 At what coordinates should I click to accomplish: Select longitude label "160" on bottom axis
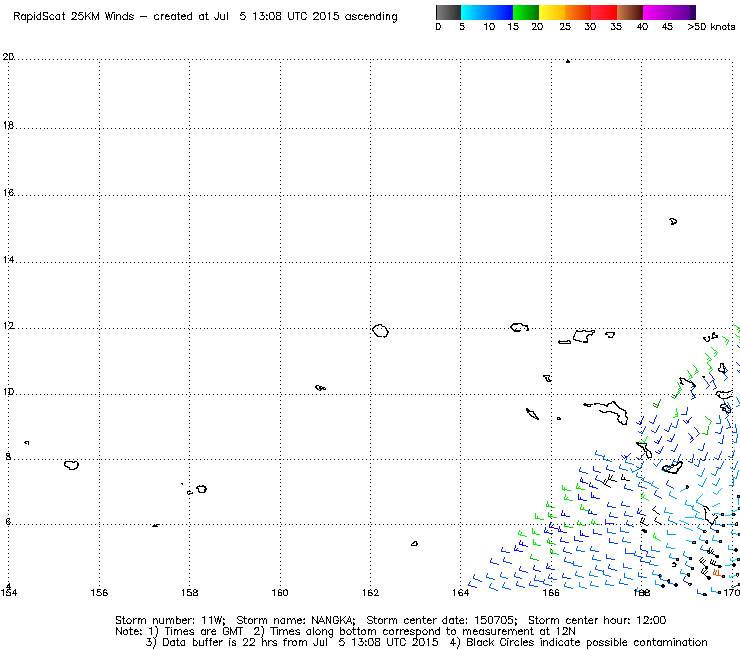(x=280, y=592)
